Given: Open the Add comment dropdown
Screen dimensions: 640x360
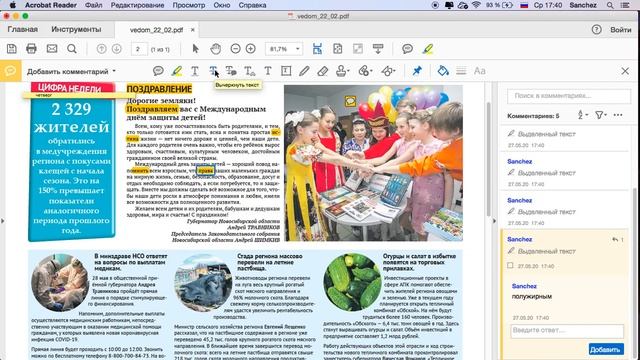Looking at the screenshot, I should coord(71,71).
